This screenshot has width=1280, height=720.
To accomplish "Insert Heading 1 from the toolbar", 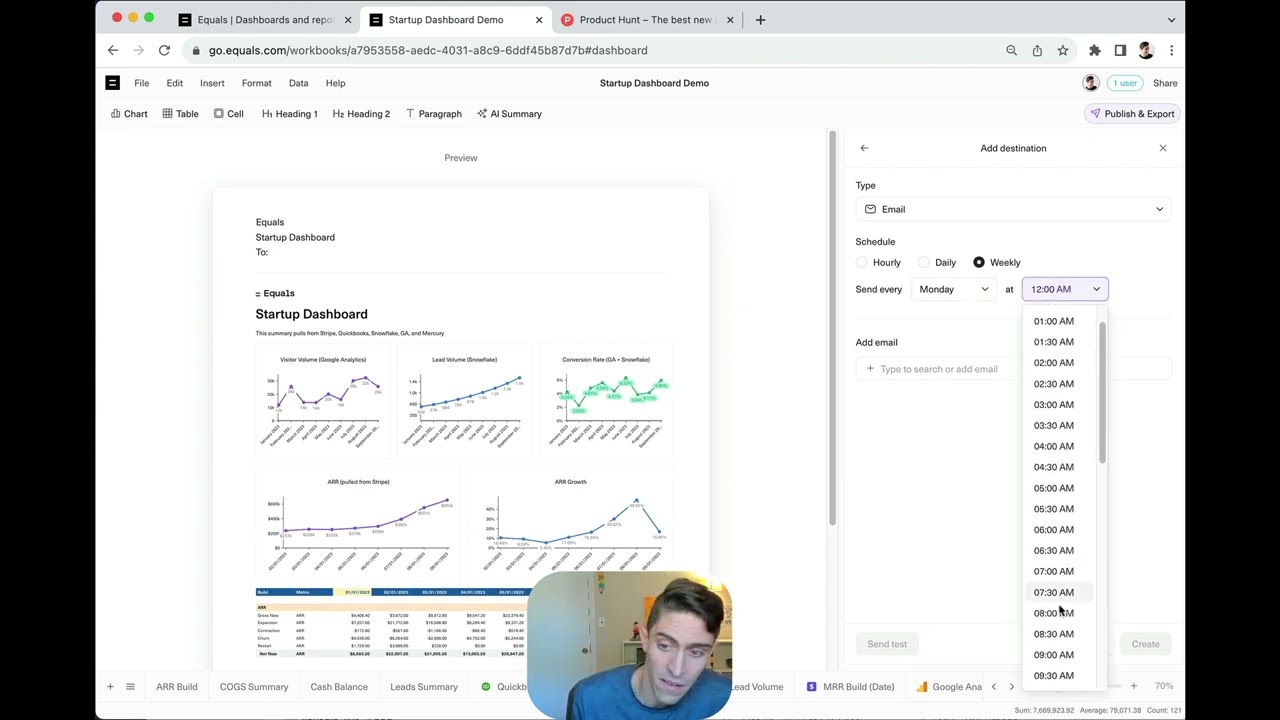I will point(290,114).
